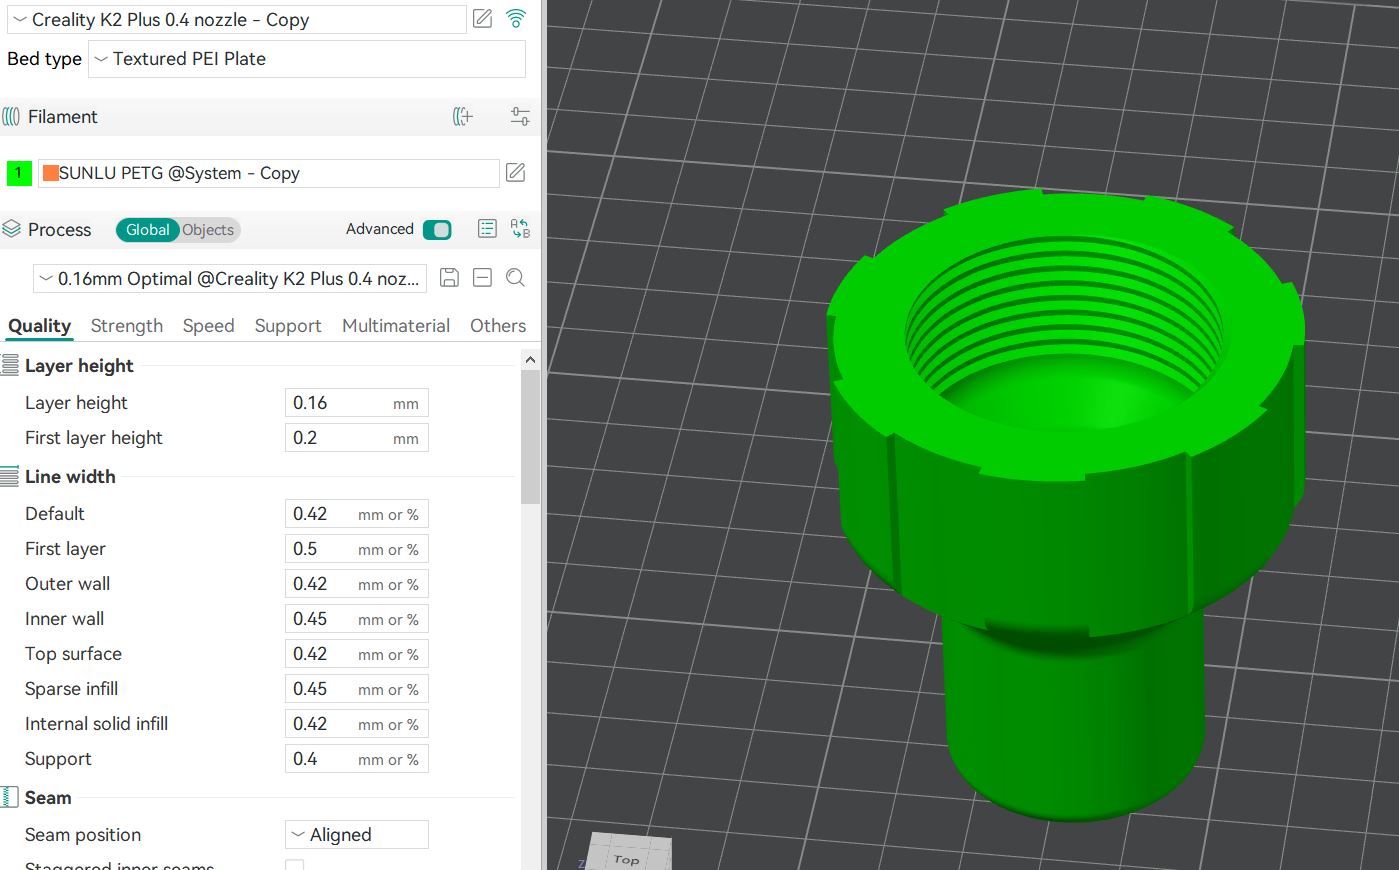Screen dimensions: 1399x870
Task: Open the Others tab
Action: [498, 326]
